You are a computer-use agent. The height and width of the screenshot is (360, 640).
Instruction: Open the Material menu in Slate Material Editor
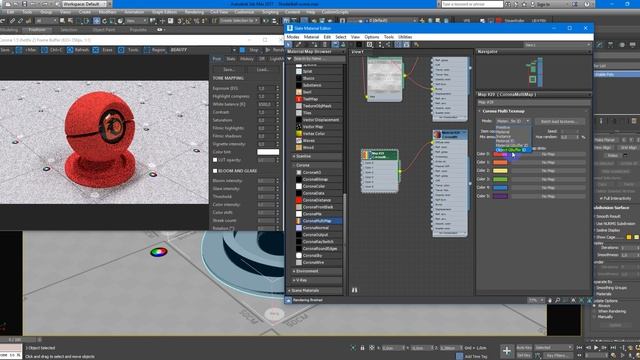(311, 37)
